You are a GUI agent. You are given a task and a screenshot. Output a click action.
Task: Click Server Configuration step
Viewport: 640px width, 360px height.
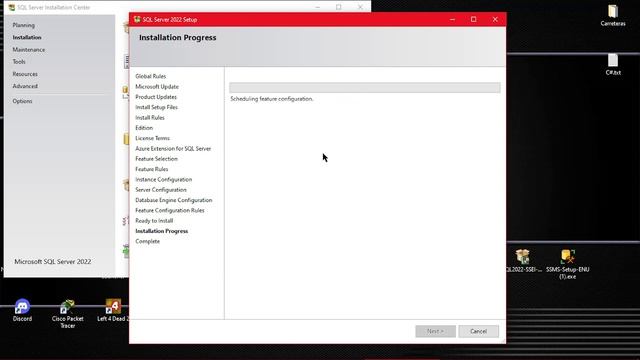pos(161,190)
